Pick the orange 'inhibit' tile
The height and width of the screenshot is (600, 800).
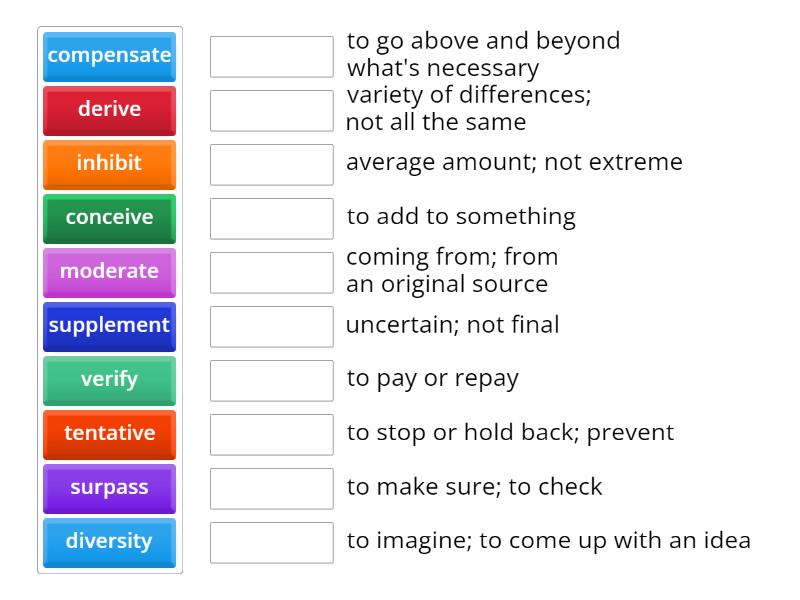109,164
